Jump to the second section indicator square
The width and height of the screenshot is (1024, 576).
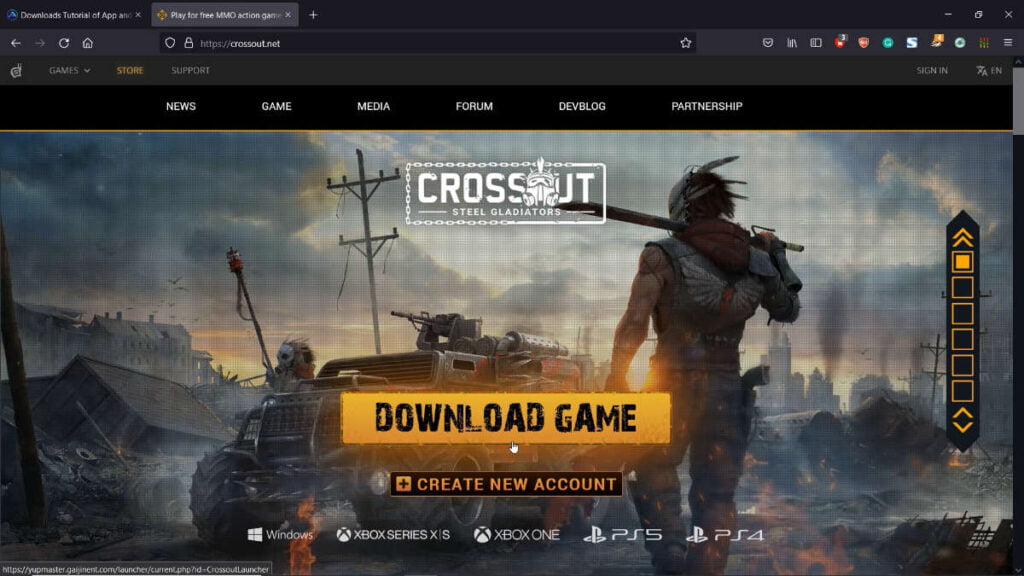[x=962, y=288]
